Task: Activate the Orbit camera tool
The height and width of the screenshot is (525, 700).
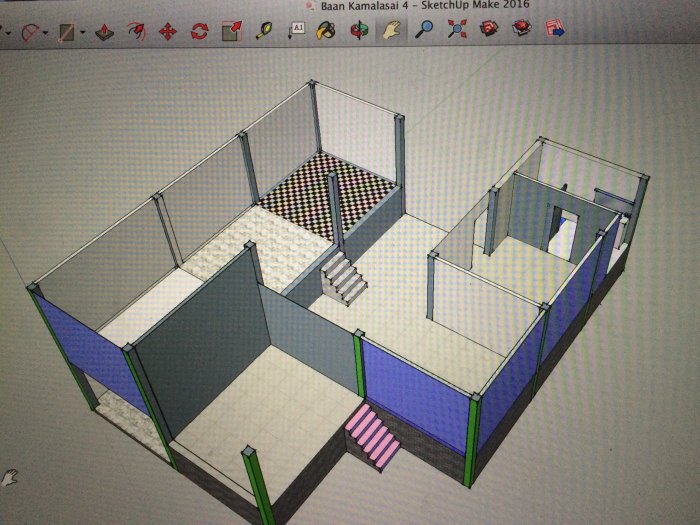Action: point(358,30)
